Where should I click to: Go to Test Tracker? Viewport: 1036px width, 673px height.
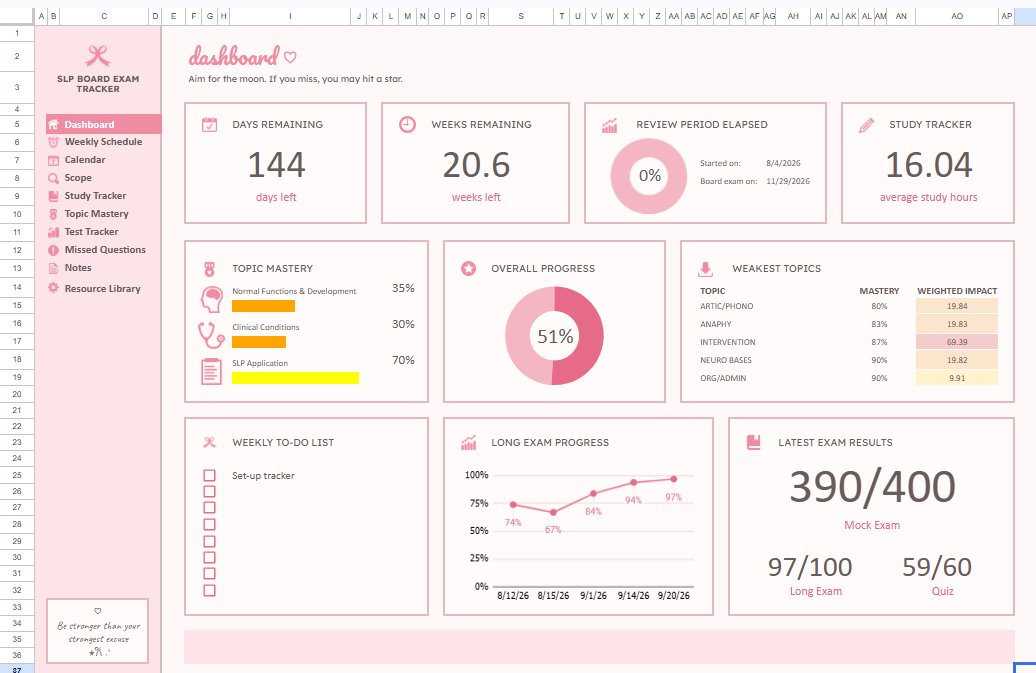(x=91, y=232)
